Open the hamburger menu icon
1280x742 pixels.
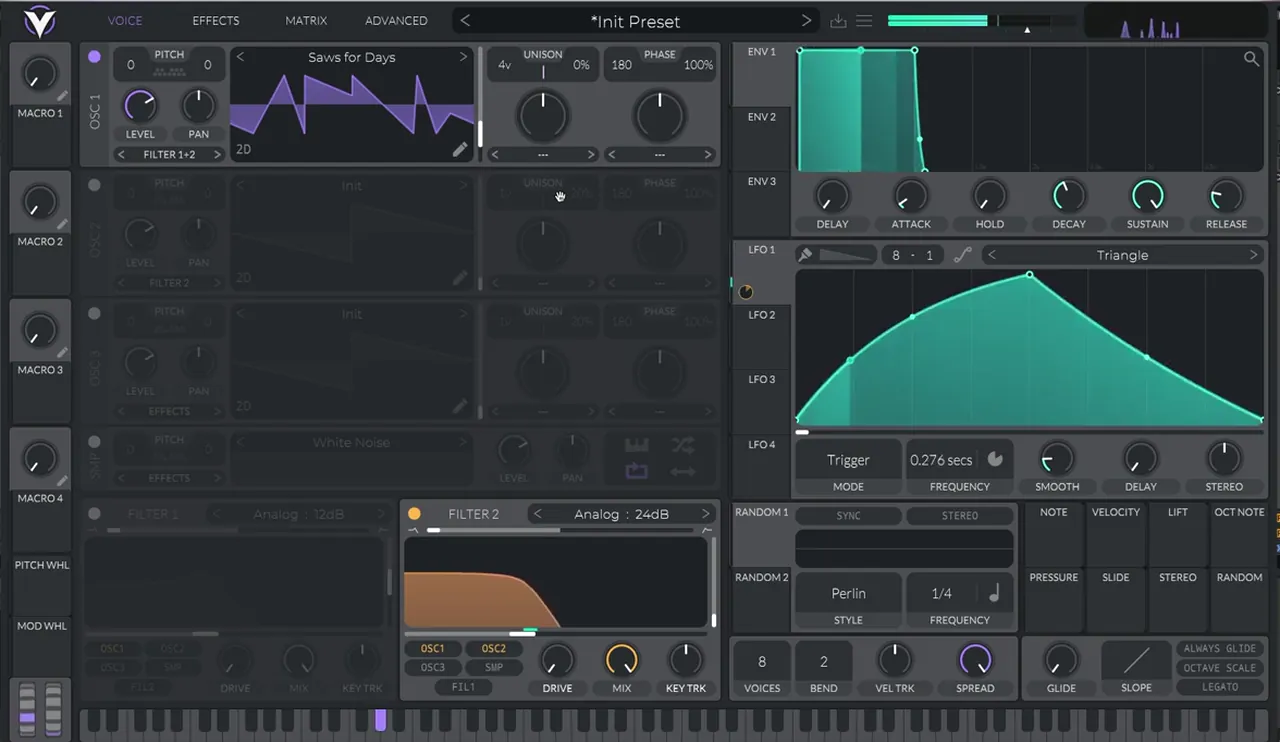(864, 21)
